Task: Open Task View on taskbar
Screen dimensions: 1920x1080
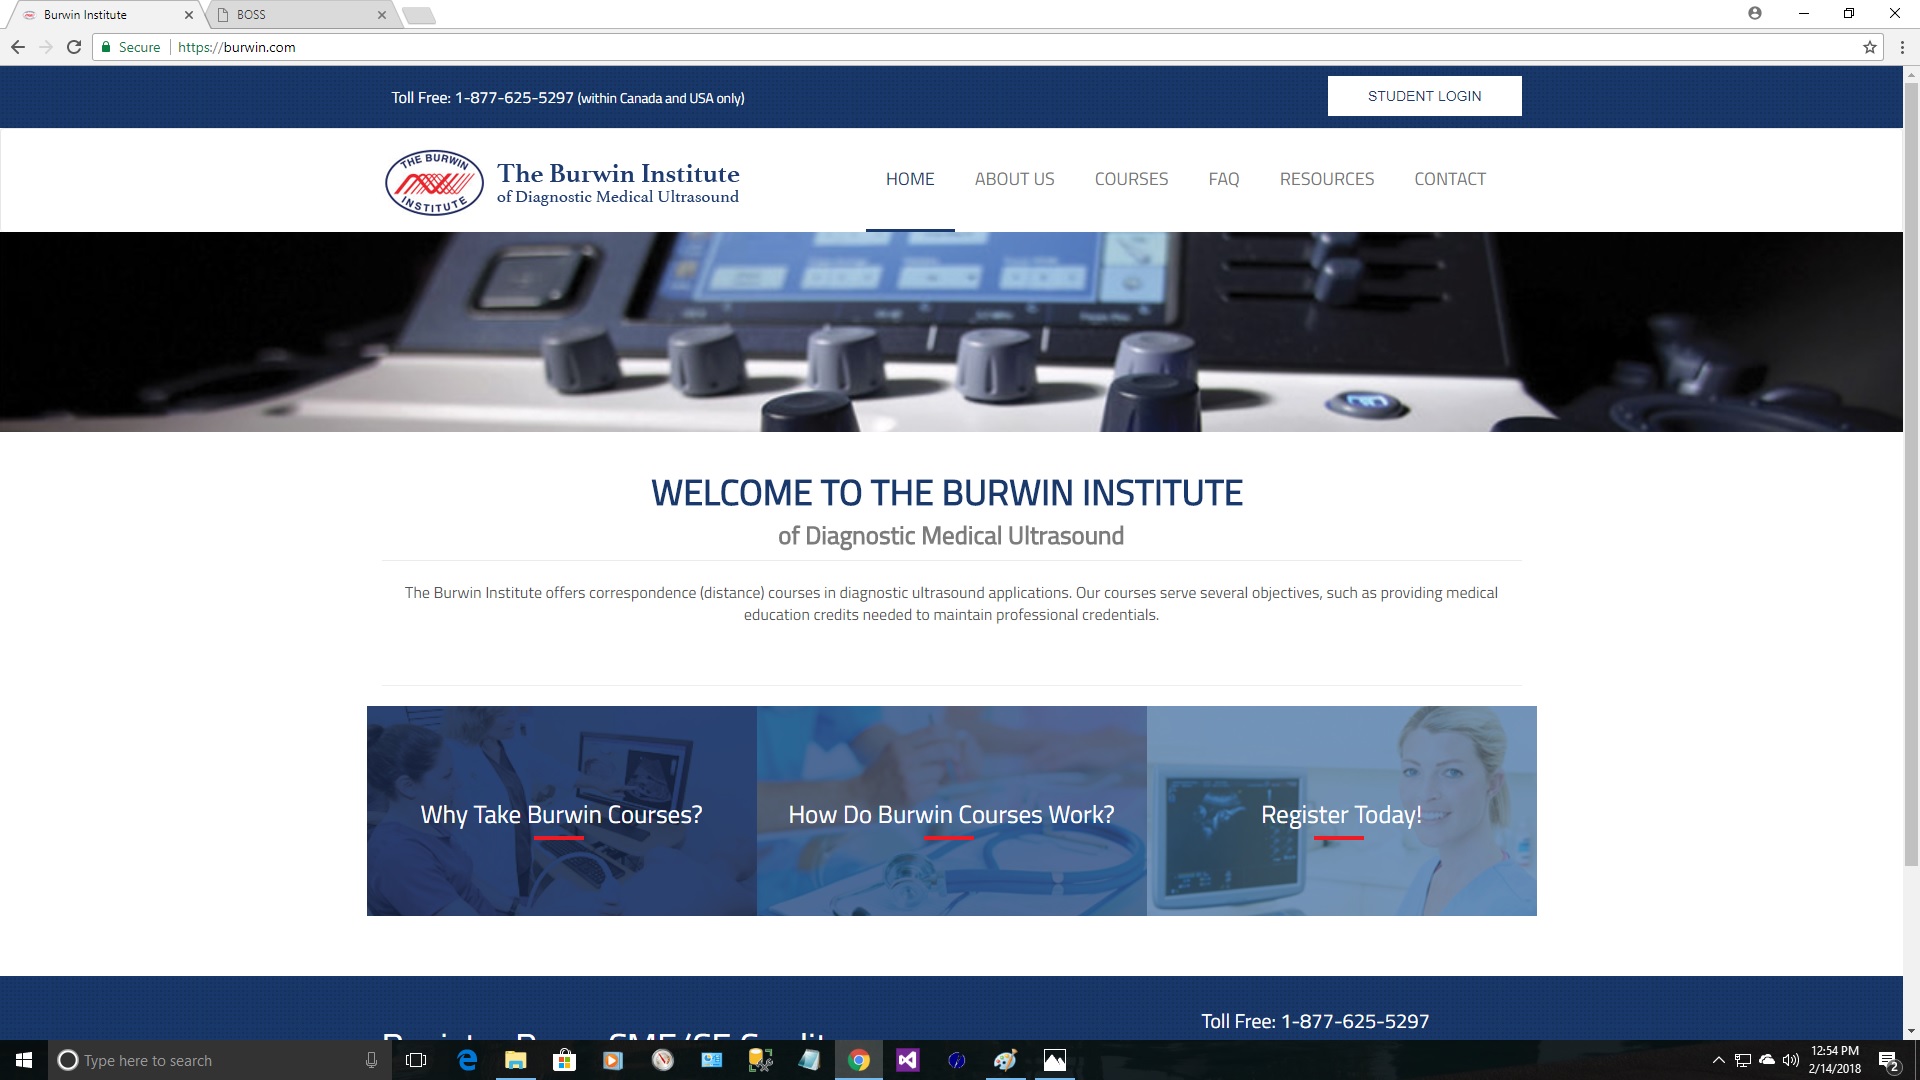Action: pos(416,1060)
